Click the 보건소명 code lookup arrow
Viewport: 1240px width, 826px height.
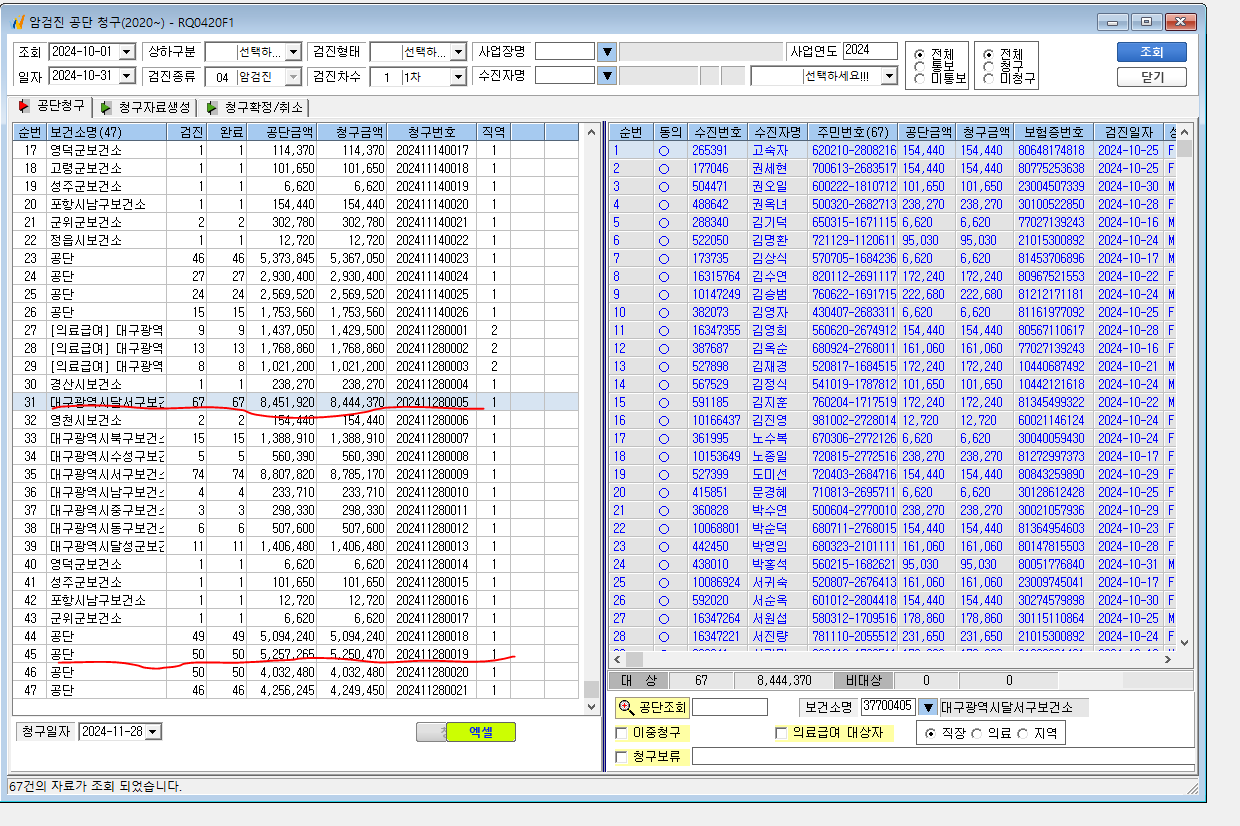click(928, 707)
